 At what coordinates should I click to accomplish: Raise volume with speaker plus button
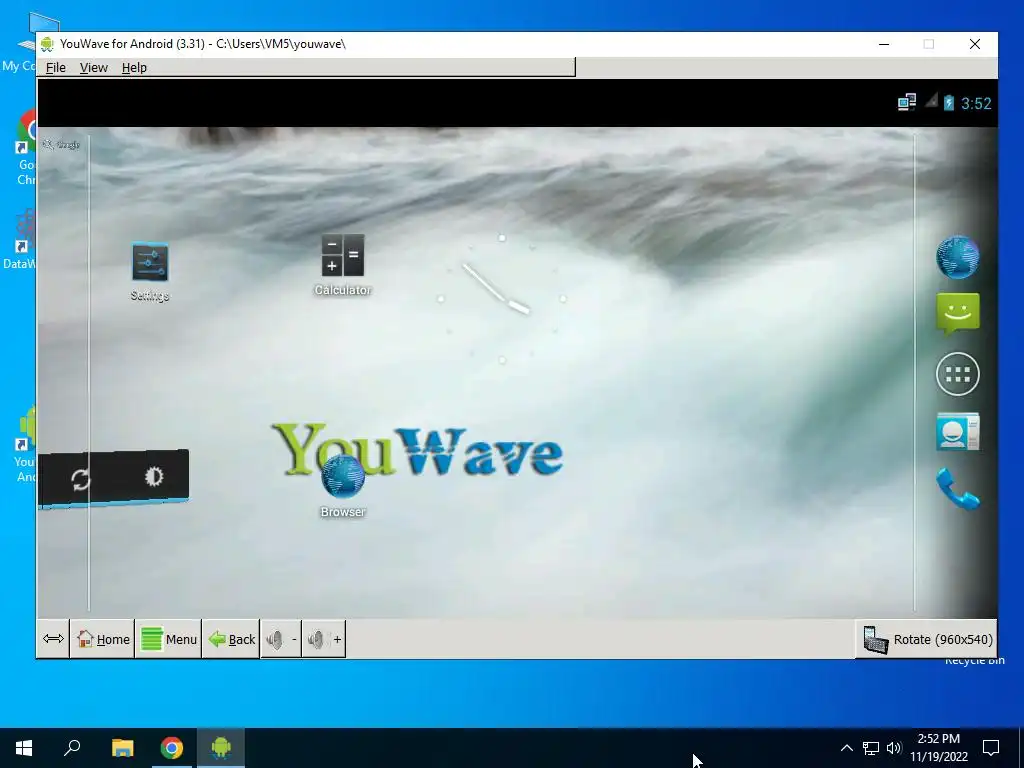coord(324,639)
